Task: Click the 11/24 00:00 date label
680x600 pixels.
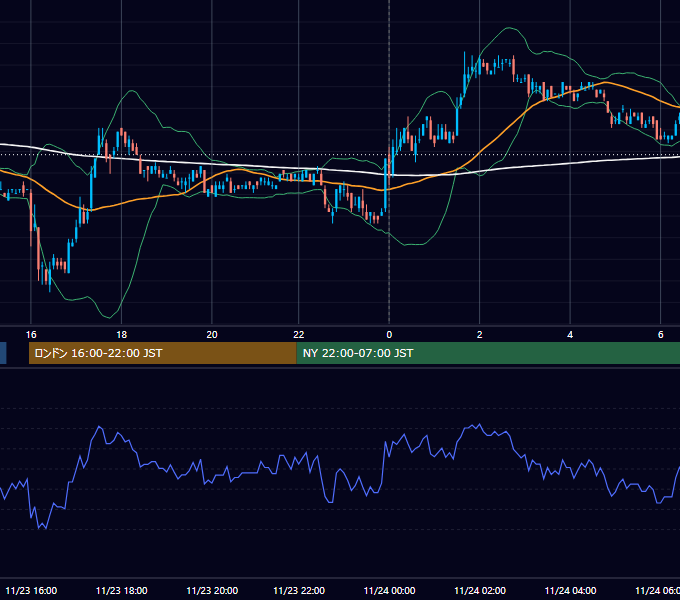Action: (x=389, y=590)
